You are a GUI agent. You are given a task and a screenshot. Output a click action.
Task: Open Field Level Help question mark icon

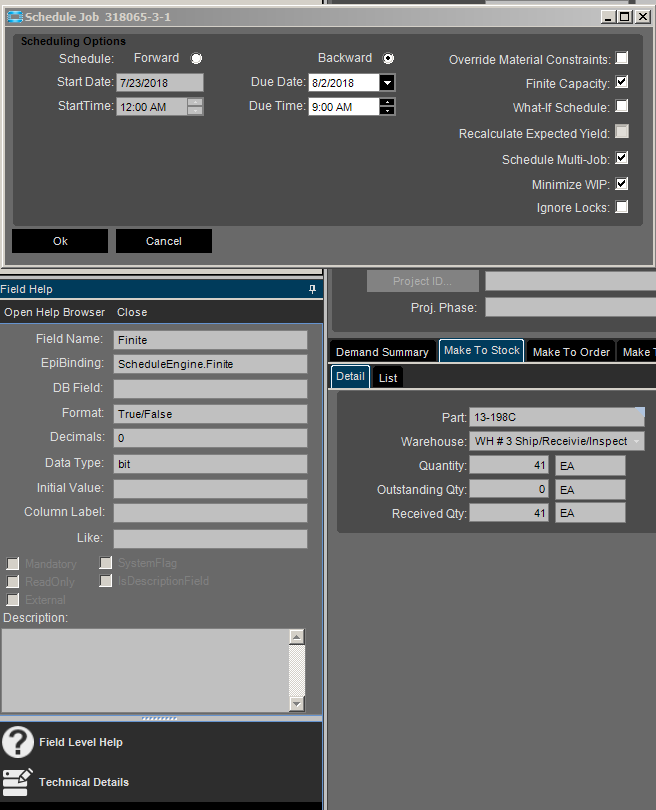point(18,742)
